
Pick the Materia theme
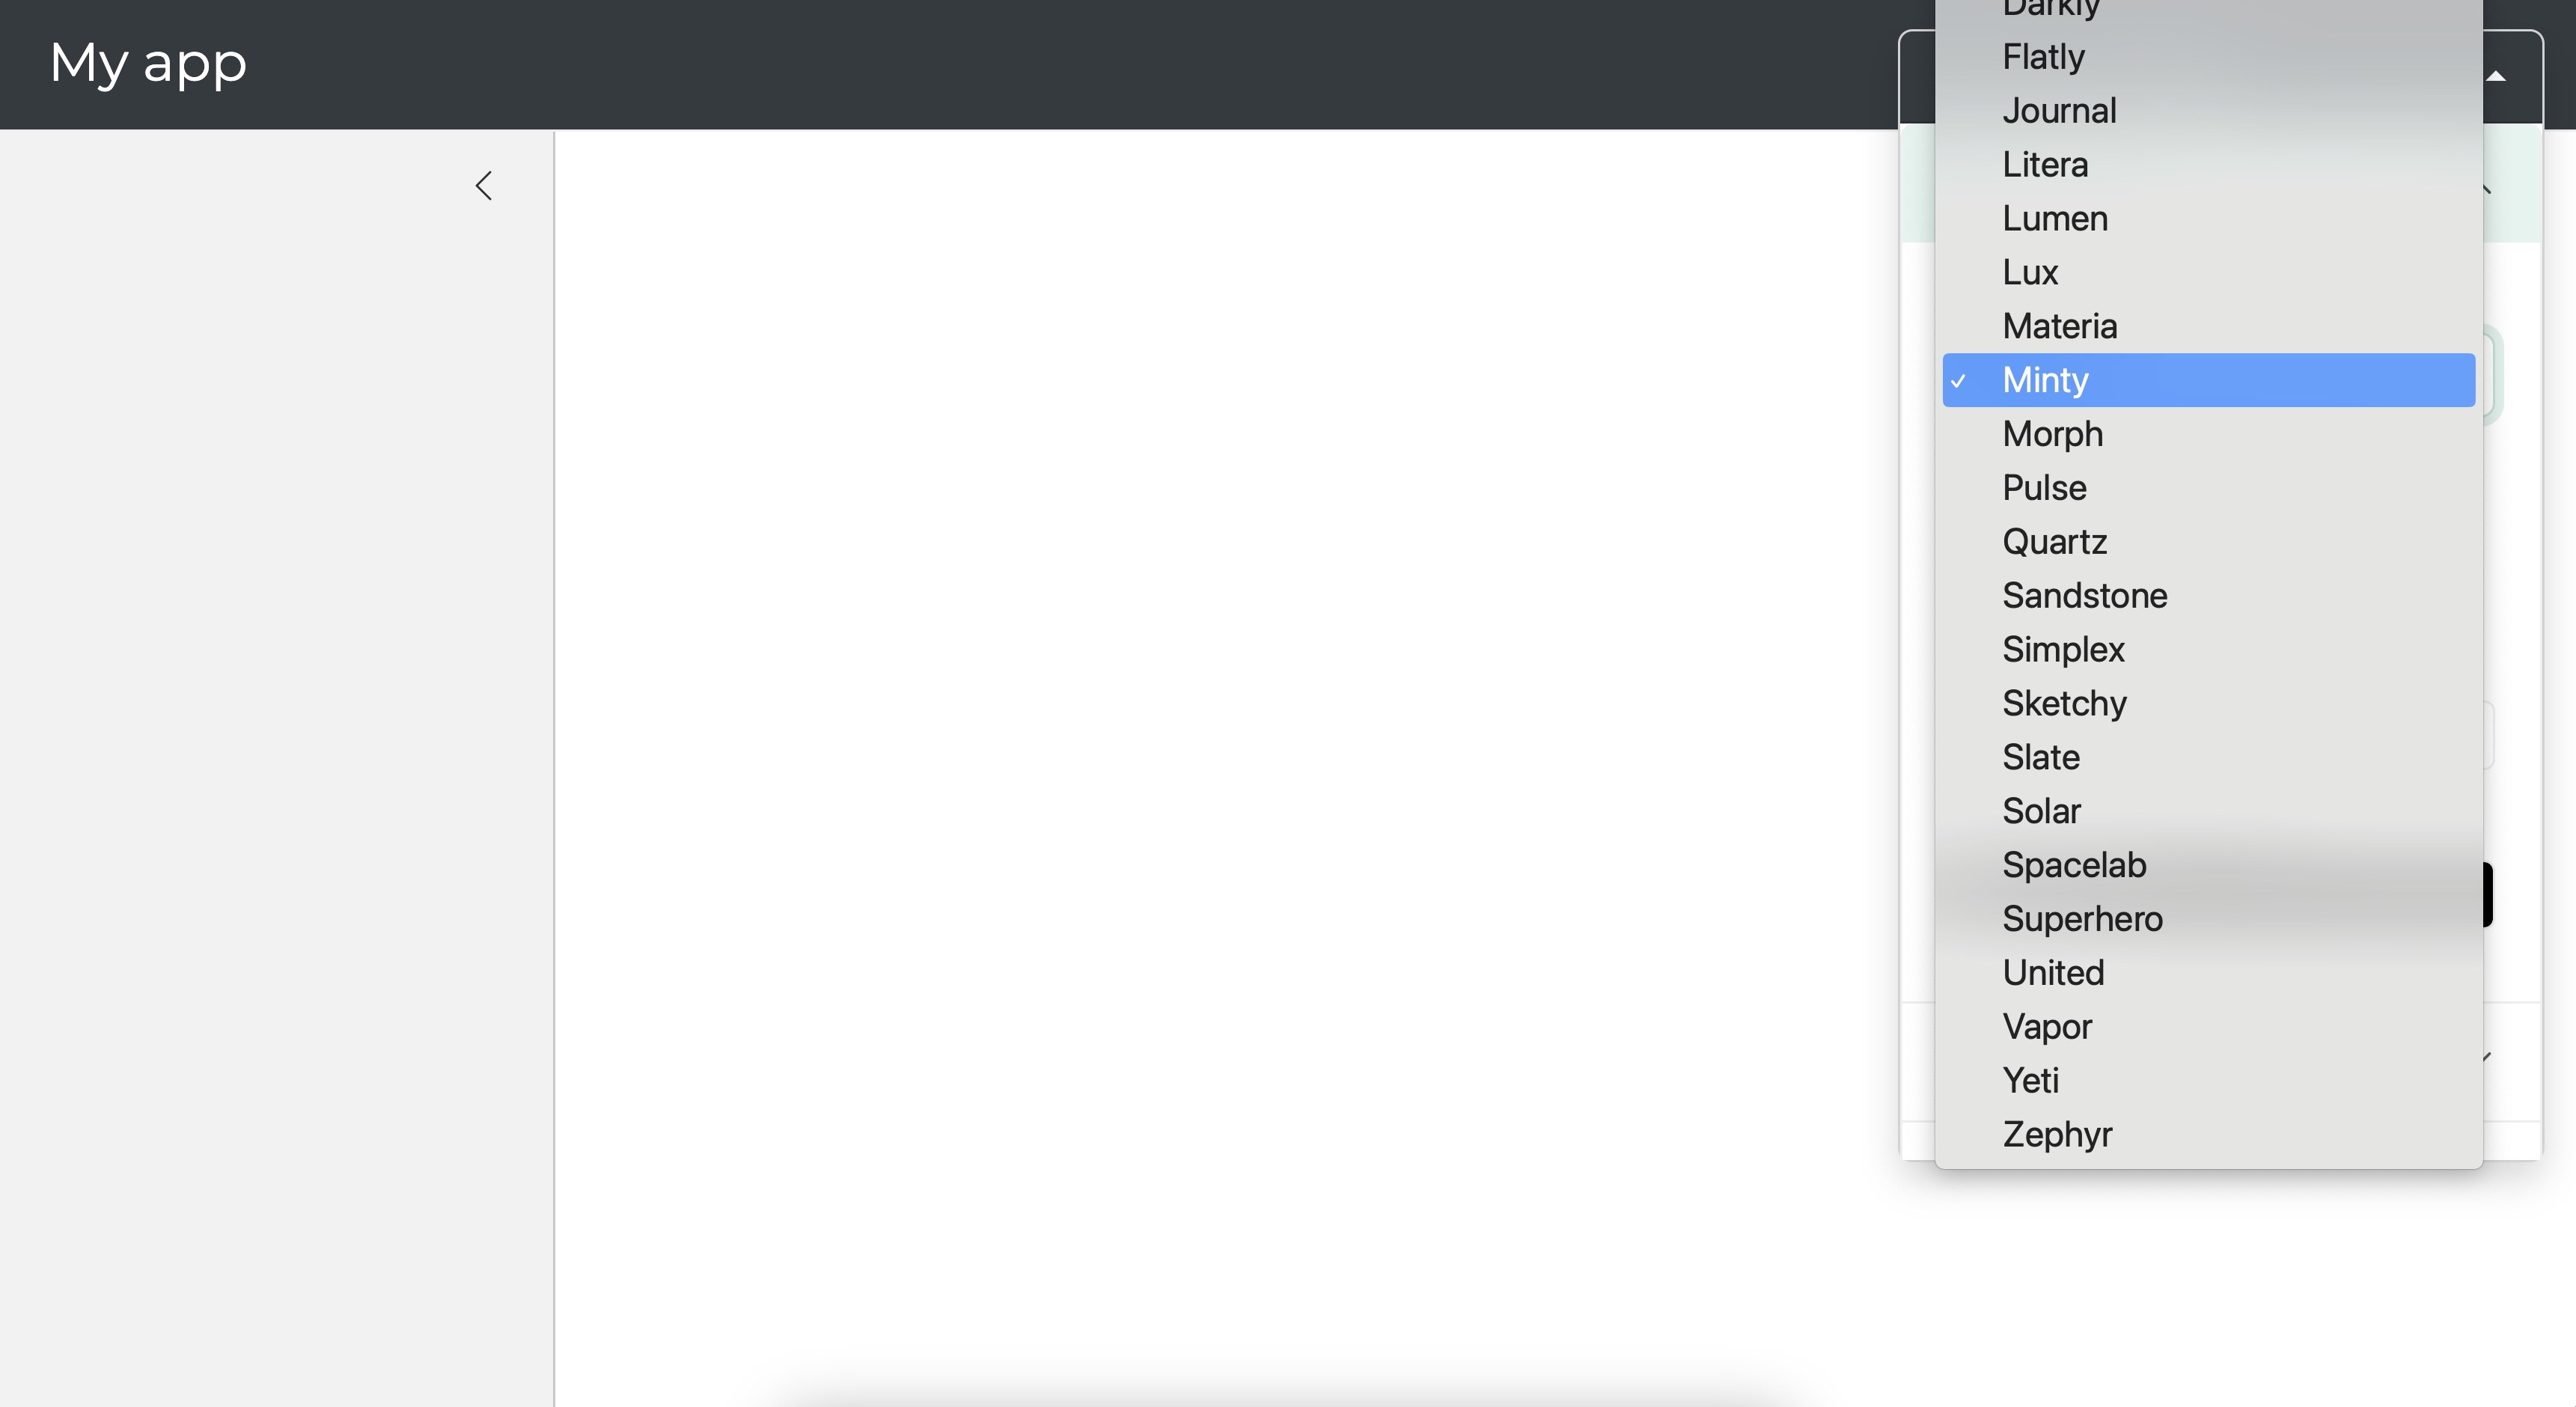click(x=2208, y=327)
